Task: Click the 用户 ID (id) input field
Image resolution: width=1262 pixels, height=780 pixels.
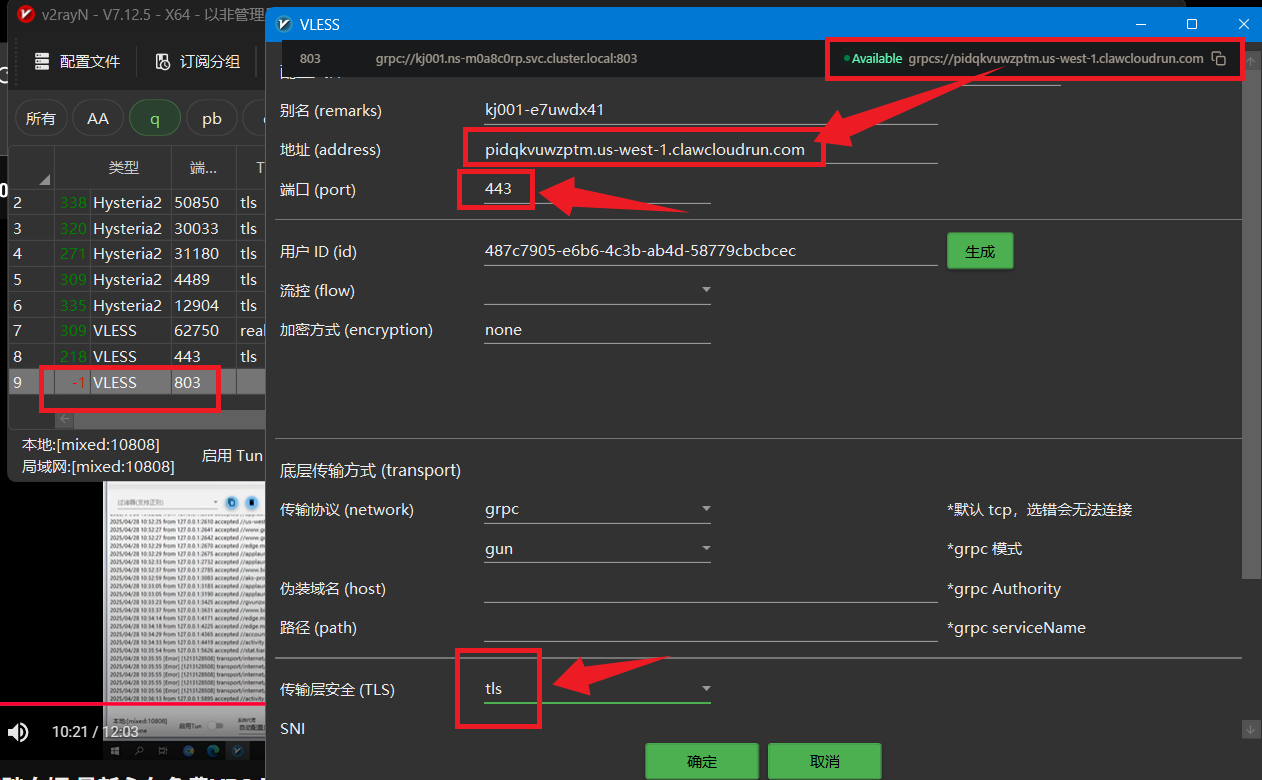Action: [710, 251]
